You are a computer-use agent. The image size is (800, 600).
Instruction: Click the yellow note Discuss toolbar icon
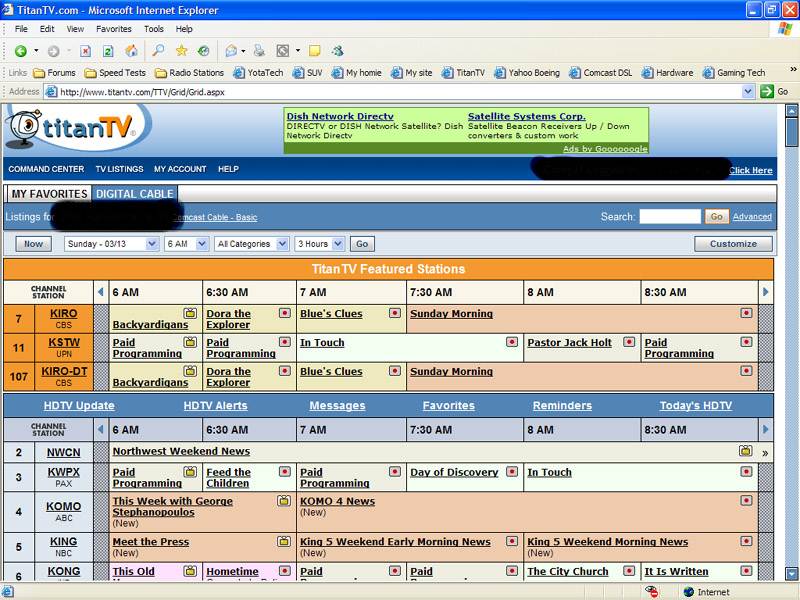point(315,51)
